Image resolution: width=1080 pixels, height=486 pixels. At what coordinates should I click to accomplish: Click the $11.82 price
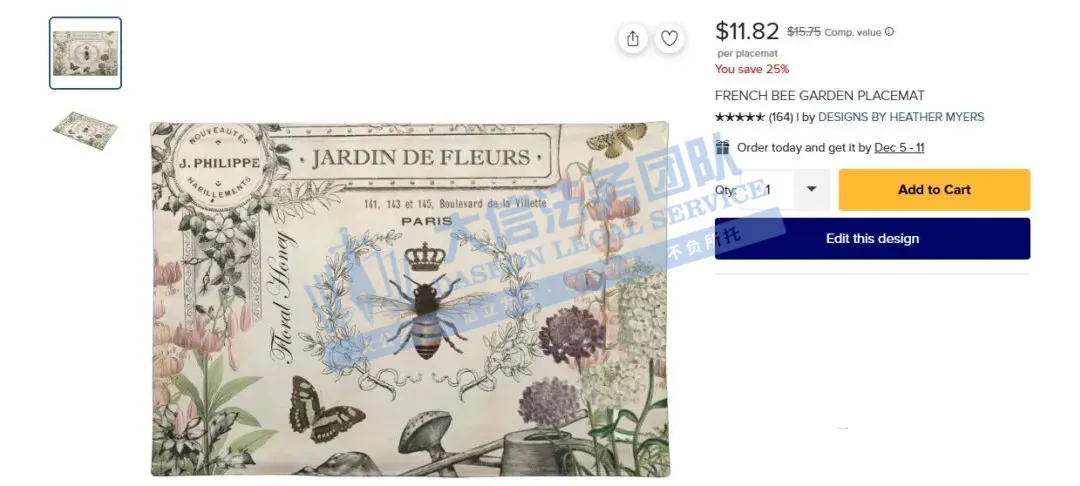click(747, 31)
